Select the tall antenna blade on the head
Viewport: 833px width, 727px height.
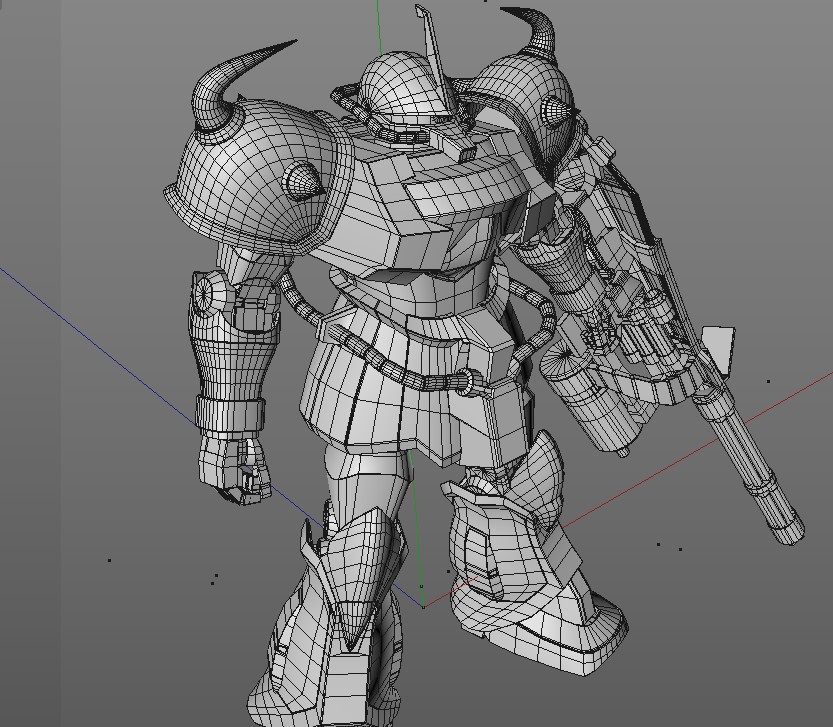[x=437, y=58]
